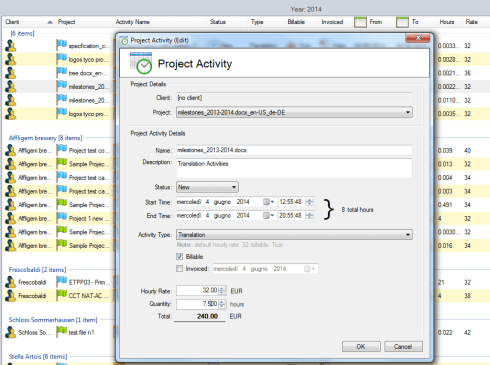This screenshot has width=490, height=365.
Task: Collapse the Stella Artois [6 items] group
Action: [38, 356]
